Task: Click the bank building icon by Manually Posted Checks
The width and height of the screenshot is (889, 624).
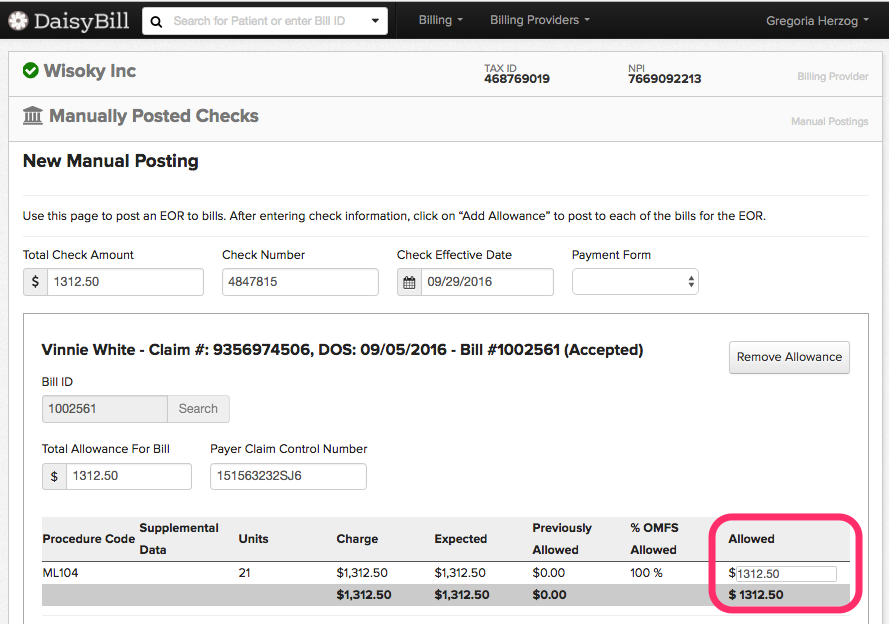Action: pos(33,116)
